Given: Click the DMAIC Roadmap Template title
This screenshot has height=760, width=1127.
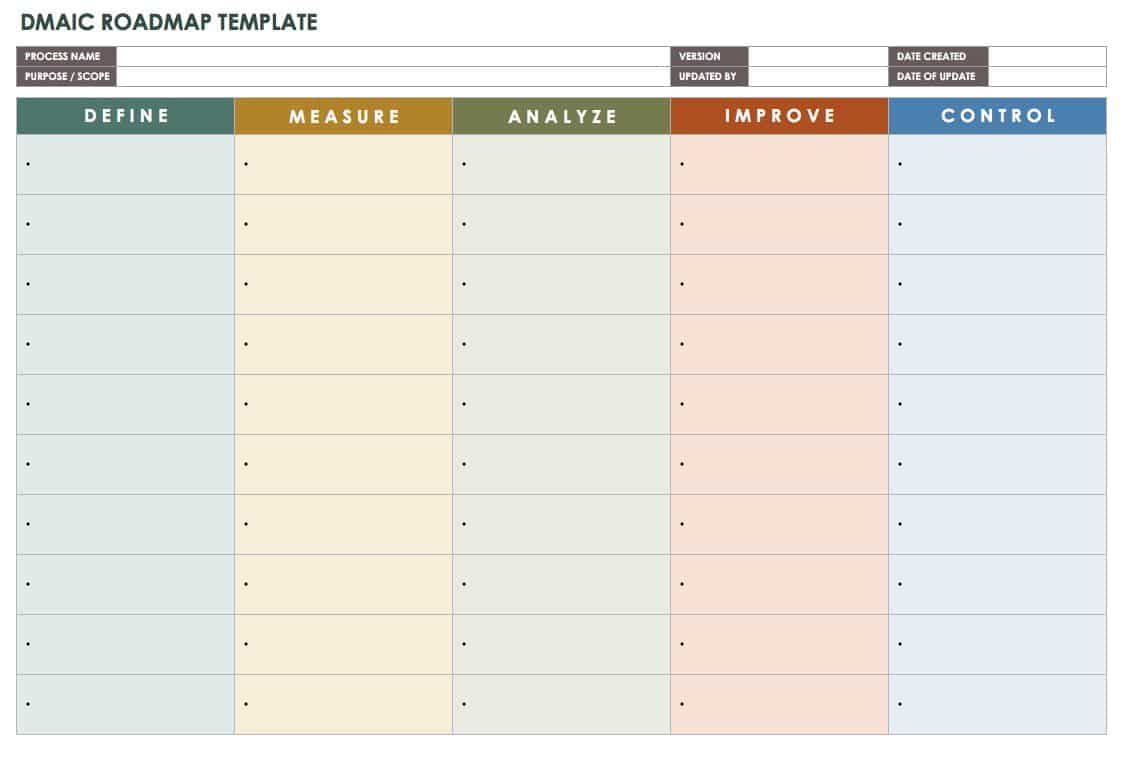Looking at the screenshot, I should tap(168, 22).
